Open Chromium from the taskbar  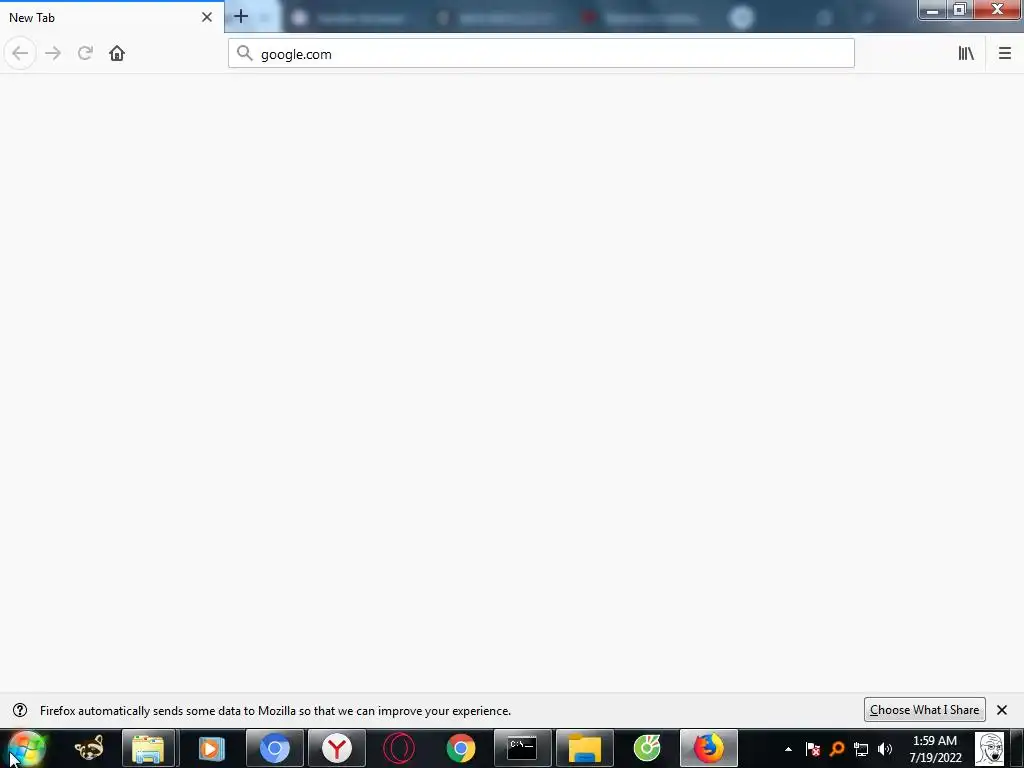(x=274, y=748)
